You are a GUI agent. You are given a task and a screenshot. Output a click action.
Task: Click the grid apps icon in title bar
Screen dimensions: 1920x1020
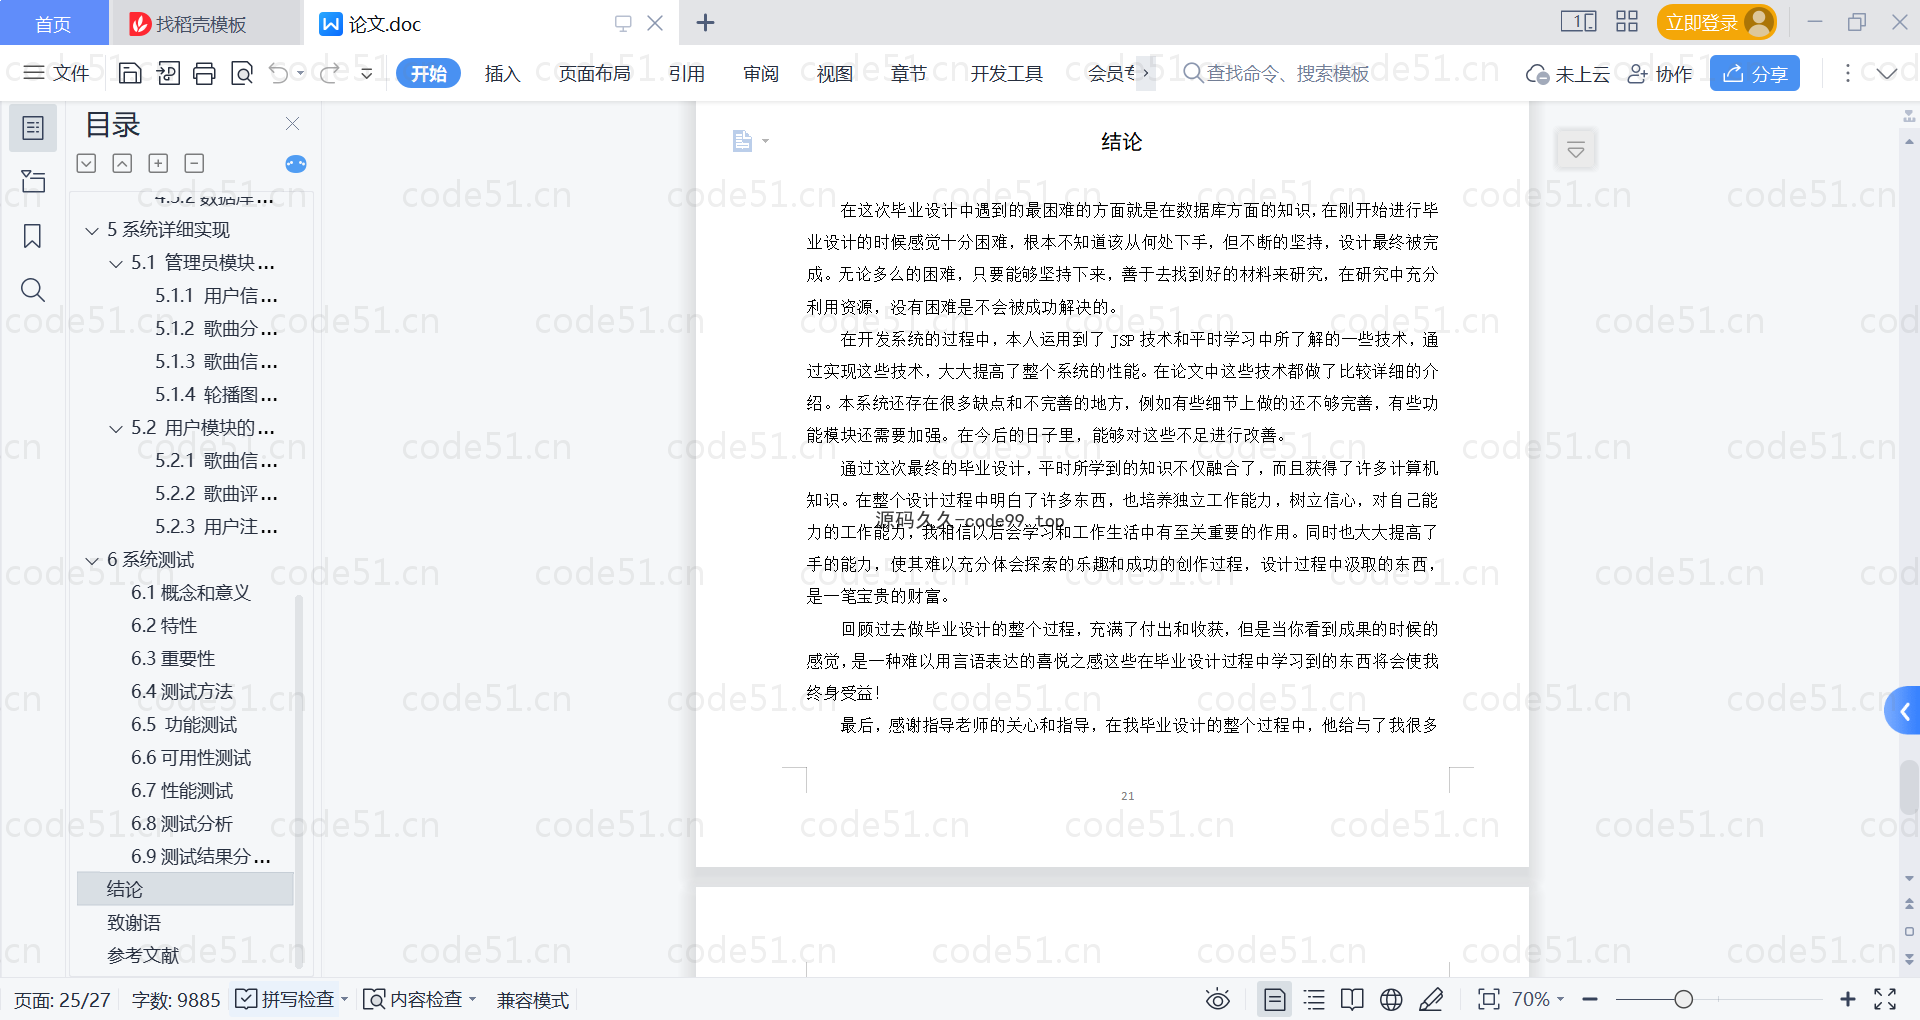1627,21
